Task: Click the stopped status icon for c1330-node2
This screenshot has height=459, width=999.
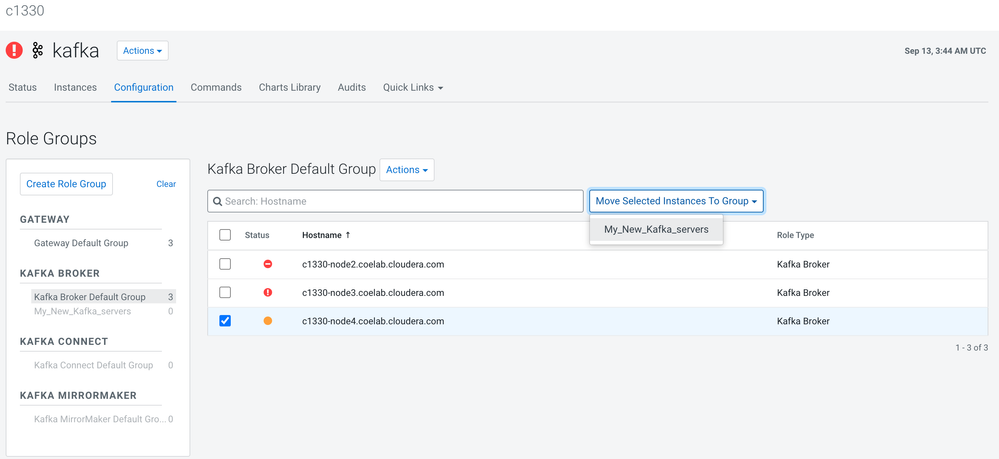Action: [x=267, y=264]
